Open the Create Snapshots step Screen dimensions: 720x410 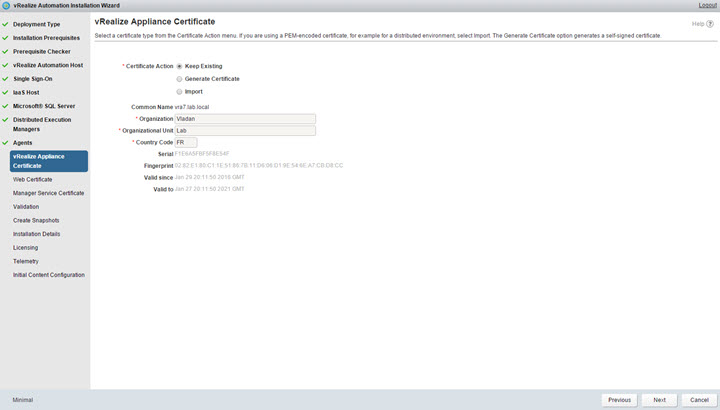[36, 220]
